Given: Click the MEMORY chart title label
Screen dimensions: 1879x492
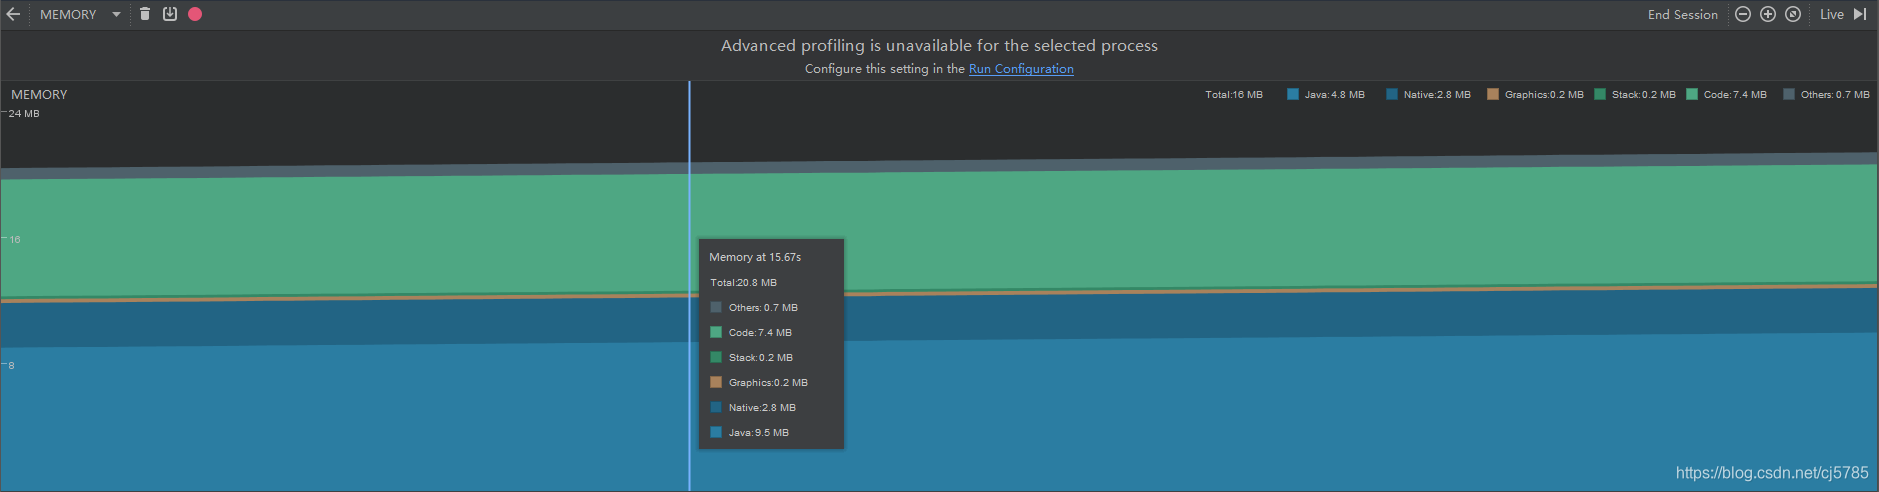Looking at the screenshot, I should pyautogui.click(x=39, y=95).
